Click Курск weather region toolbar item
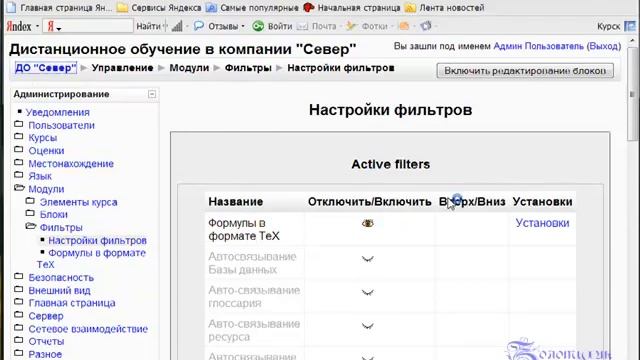 (609, 26)
